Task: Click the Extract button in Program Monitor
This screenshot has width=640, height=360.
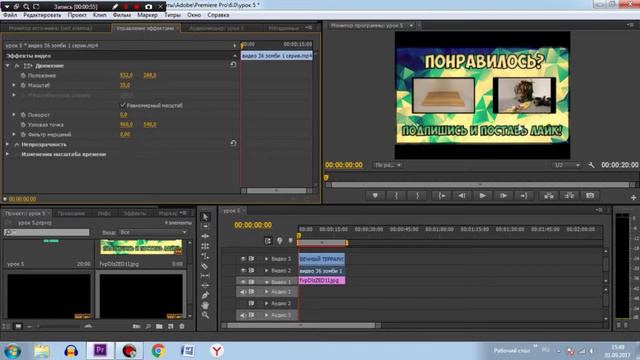Action: [569, 196]
